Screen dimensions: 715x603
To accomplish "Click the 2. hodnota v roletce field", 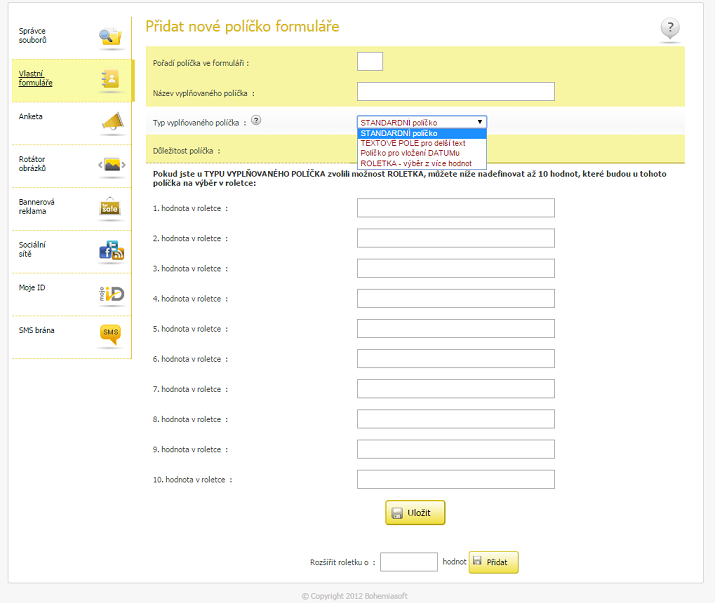I will 456,238.
